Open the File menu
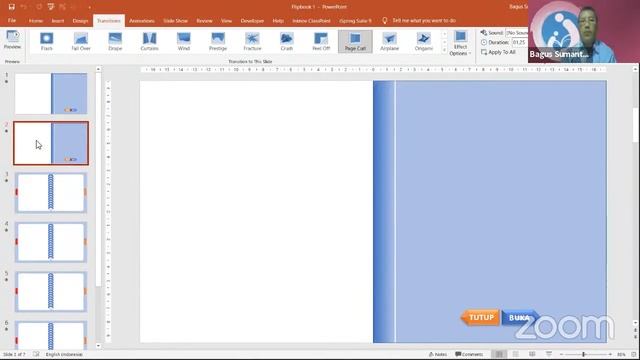640x360 pixels. [x=12, y=20]
